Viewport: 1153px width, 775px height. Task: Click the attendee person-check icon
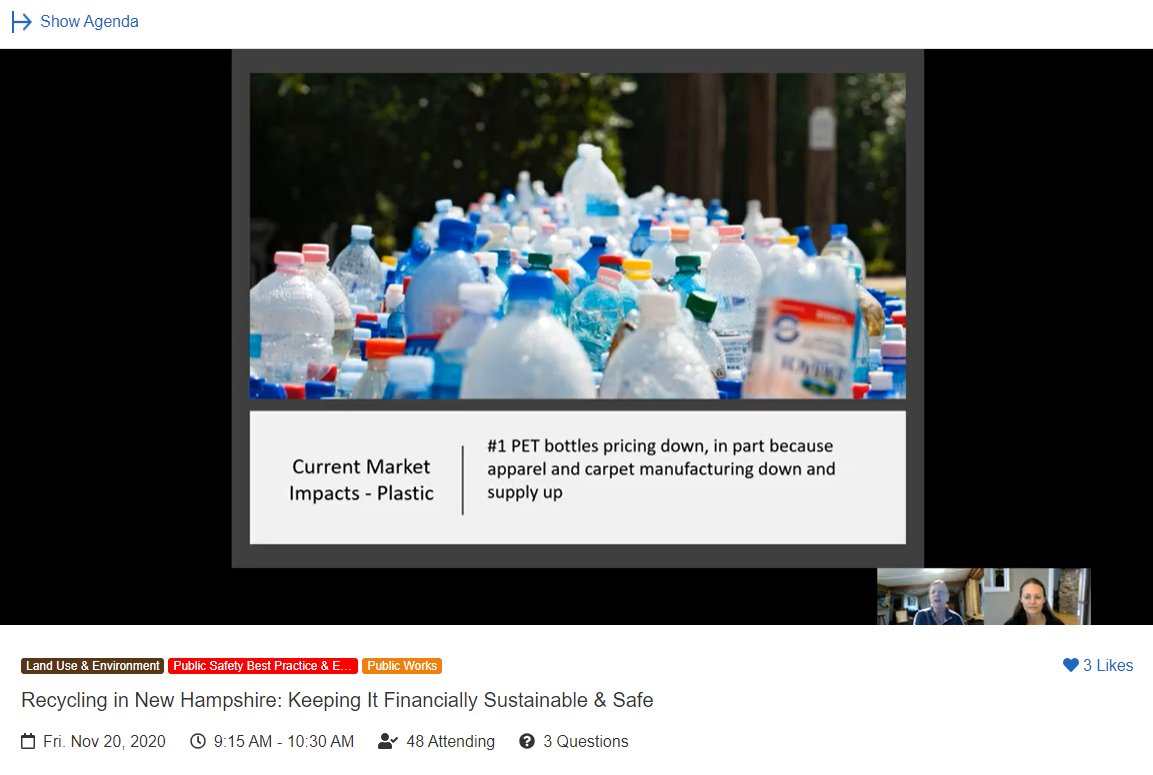click(x=388, y=741)
